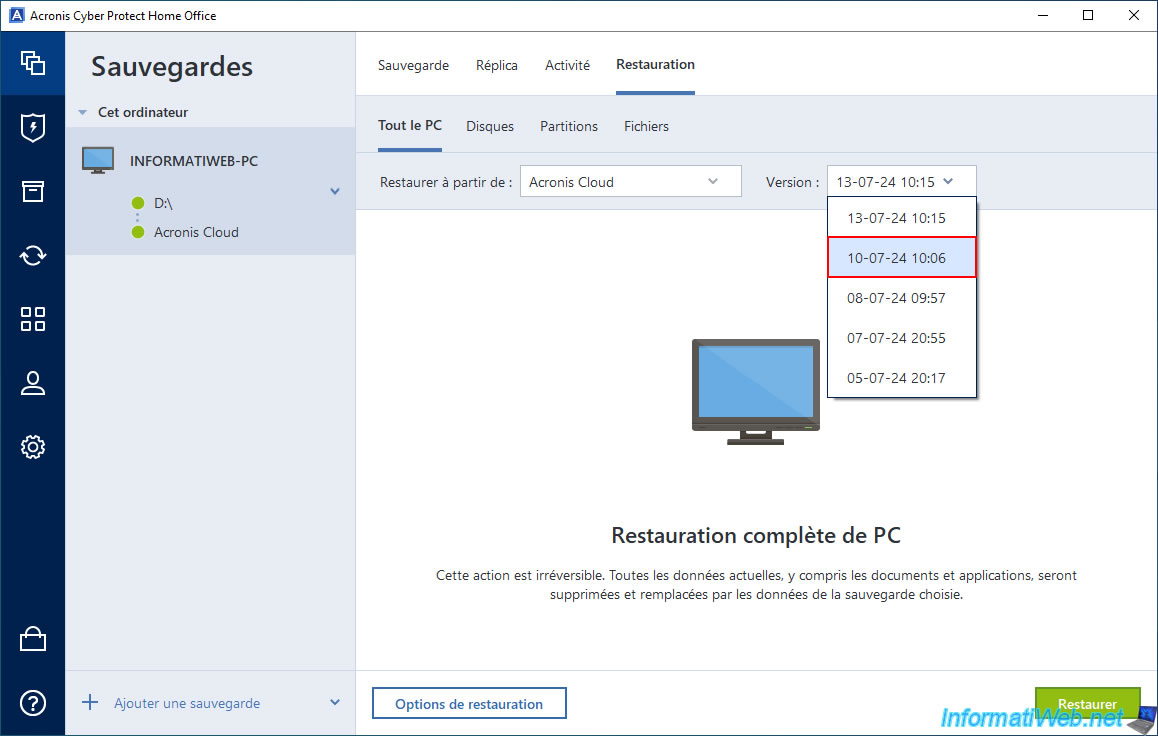Click Options de restauration button

(x=469, y=703)
